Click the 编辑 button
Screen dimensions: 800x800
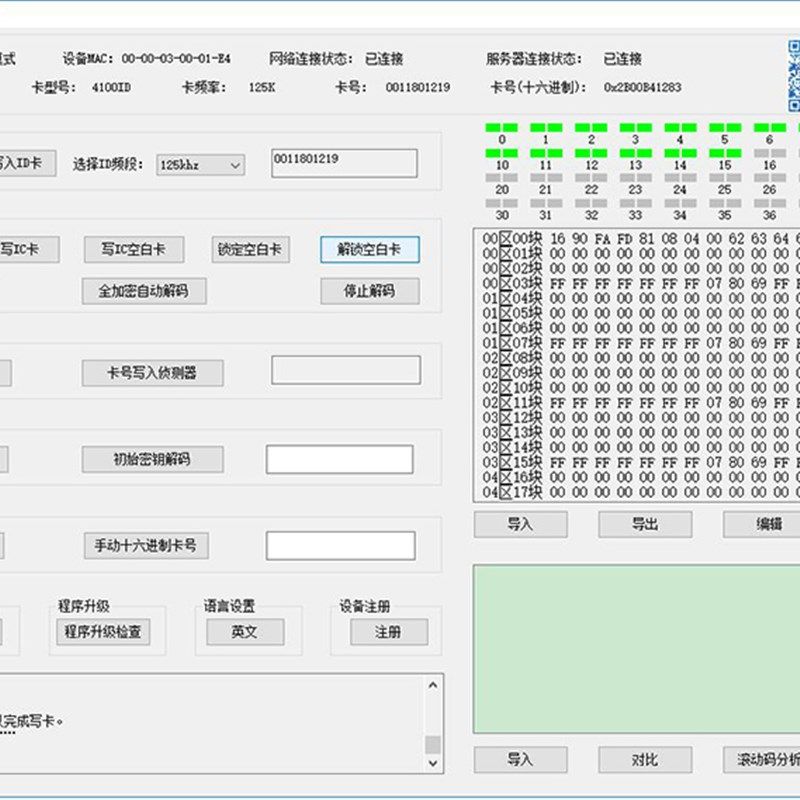tap(762, 524)
